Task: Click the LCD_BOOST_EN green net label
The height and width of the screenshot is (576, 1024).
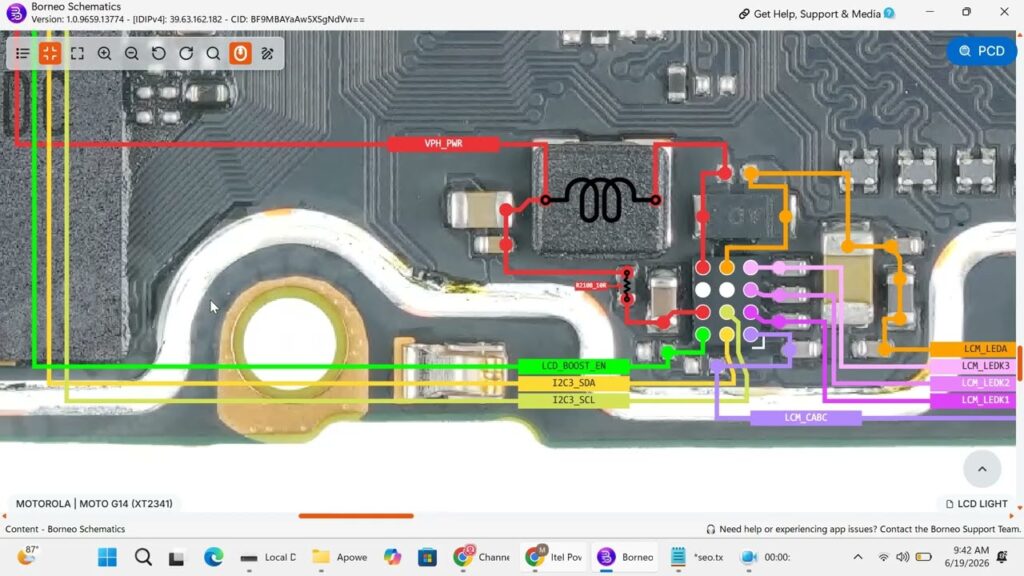Action: (x=573, y=366)
